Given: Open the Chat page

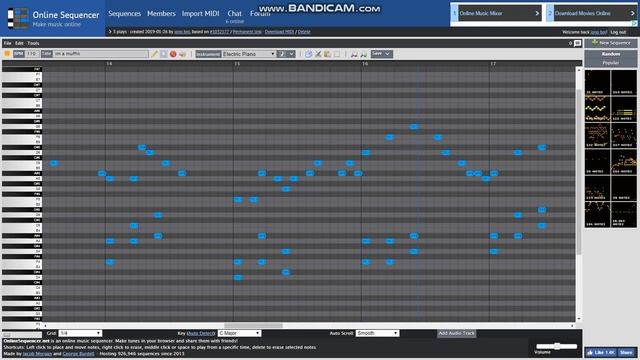Looking at the screenshot, I should pyautogui.click(x=234, y=13).
